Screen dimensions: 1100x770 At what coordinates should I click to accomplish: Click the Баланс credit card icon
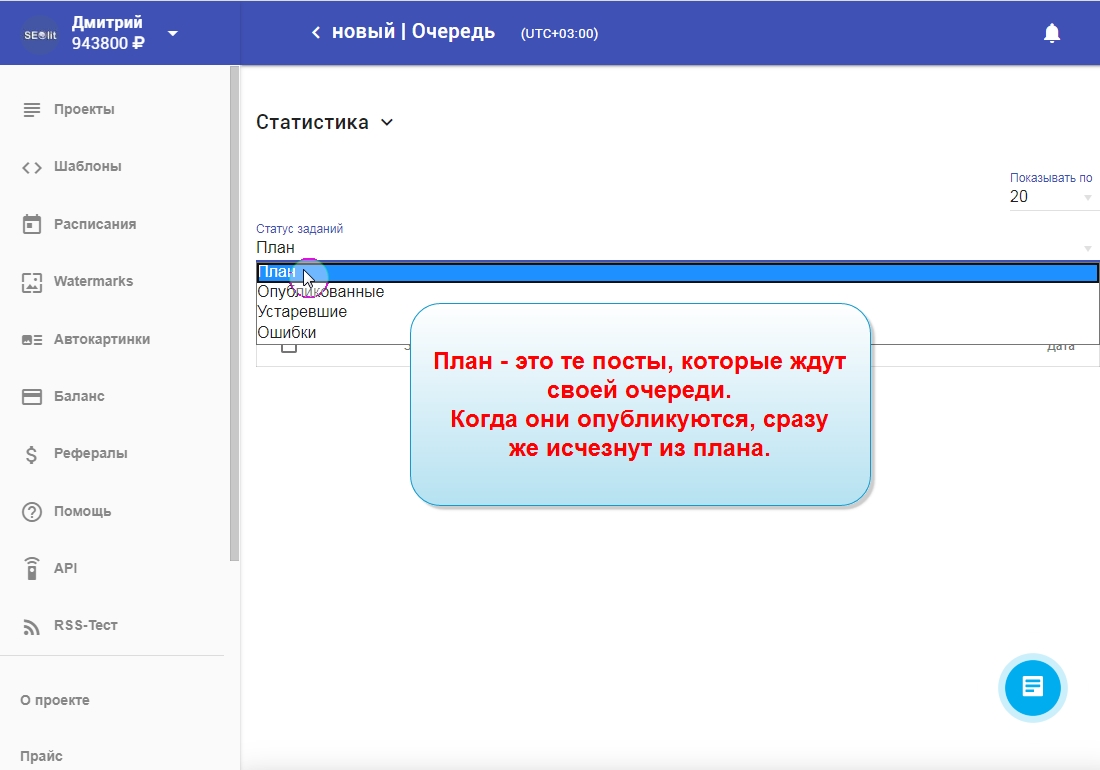tap(32, 397)
